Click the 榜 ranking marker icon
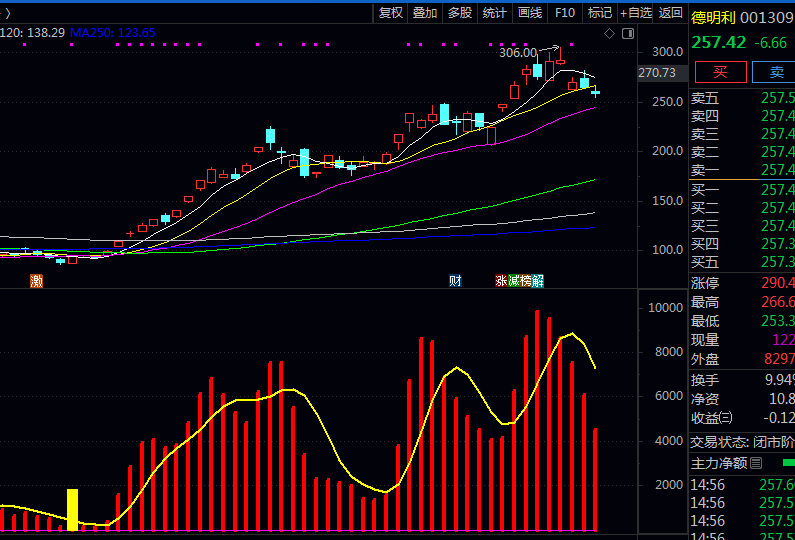Viewport: 795px width, 540px height. coord(526,281)
